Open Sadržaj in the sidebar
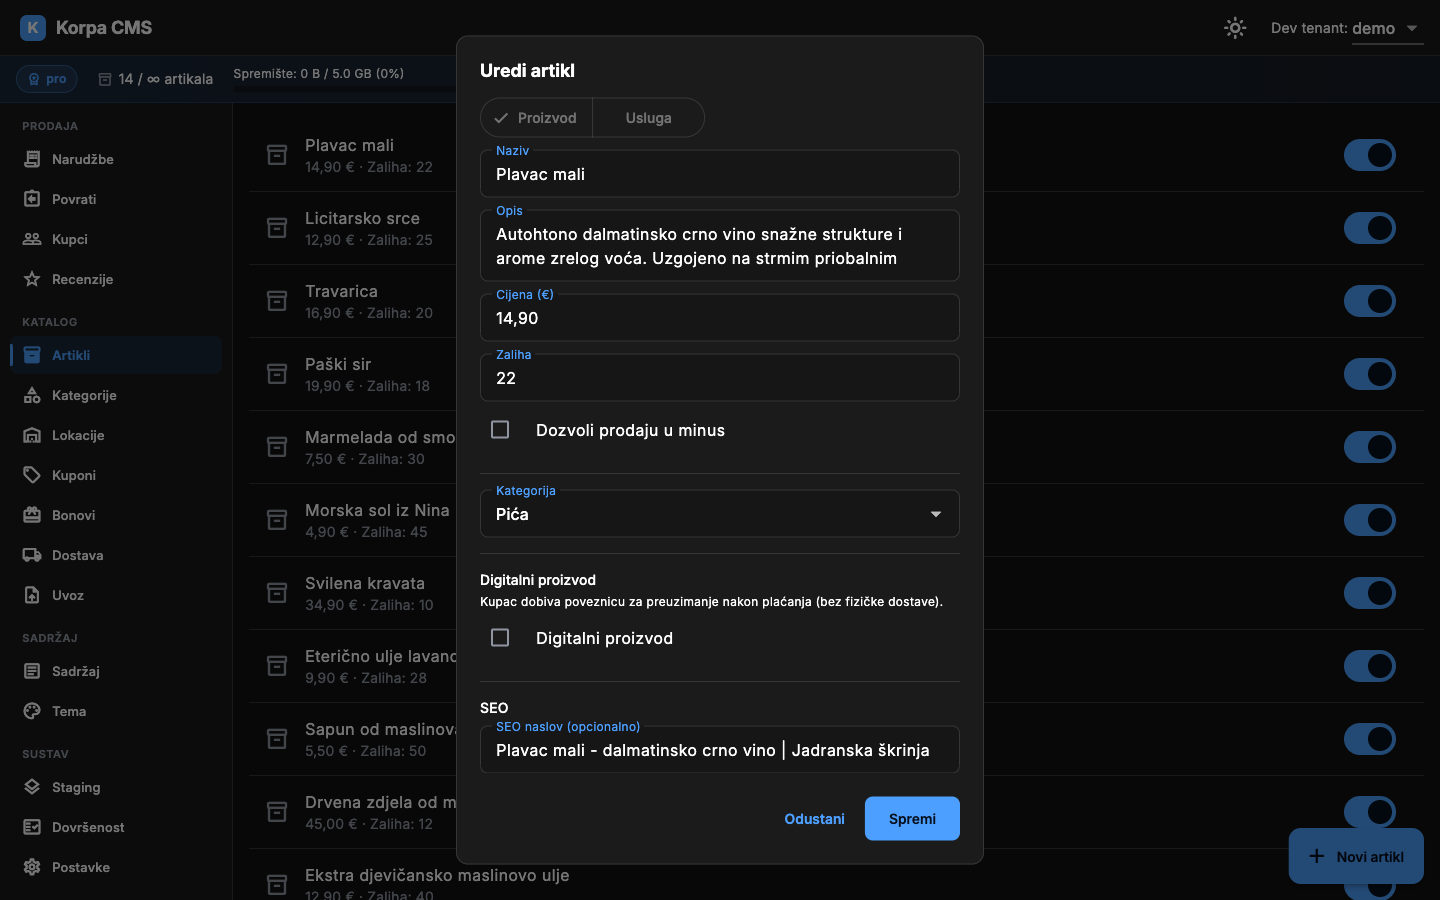Image resolution: width=1440 pixels, height=900 pixels. 116,671
